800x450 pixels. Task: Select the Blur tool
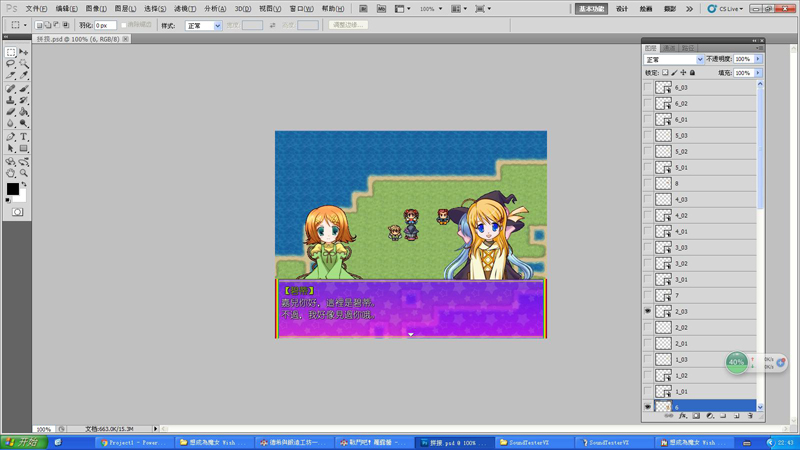click(x=11, y=123)
